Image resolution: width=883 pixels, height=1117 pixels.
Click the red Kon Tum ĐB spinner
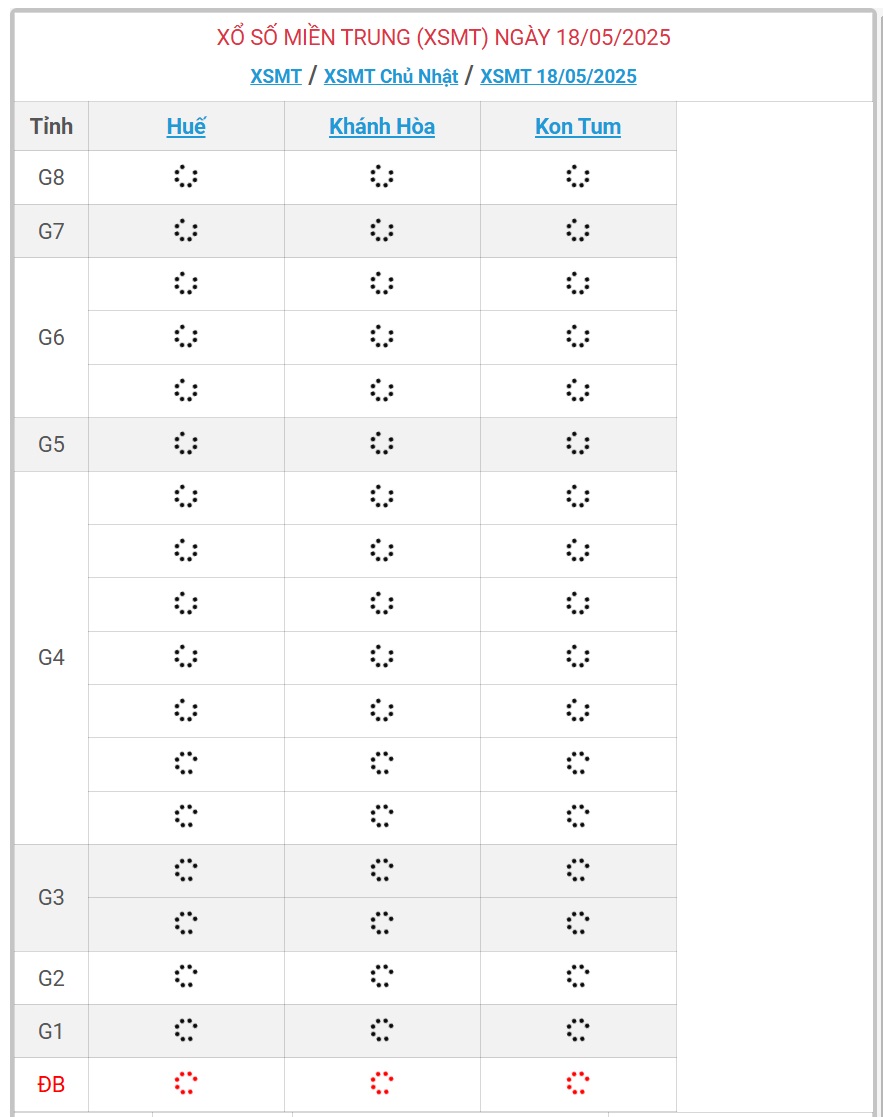[x=578, y=1083]
